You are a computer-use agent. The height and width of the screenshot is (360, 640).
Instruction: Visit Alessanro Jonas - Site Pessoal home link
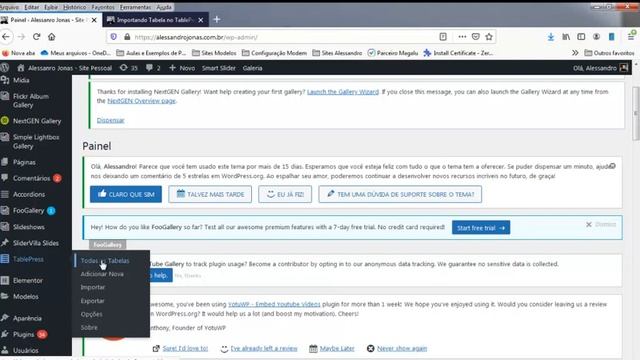click(64, 68)
